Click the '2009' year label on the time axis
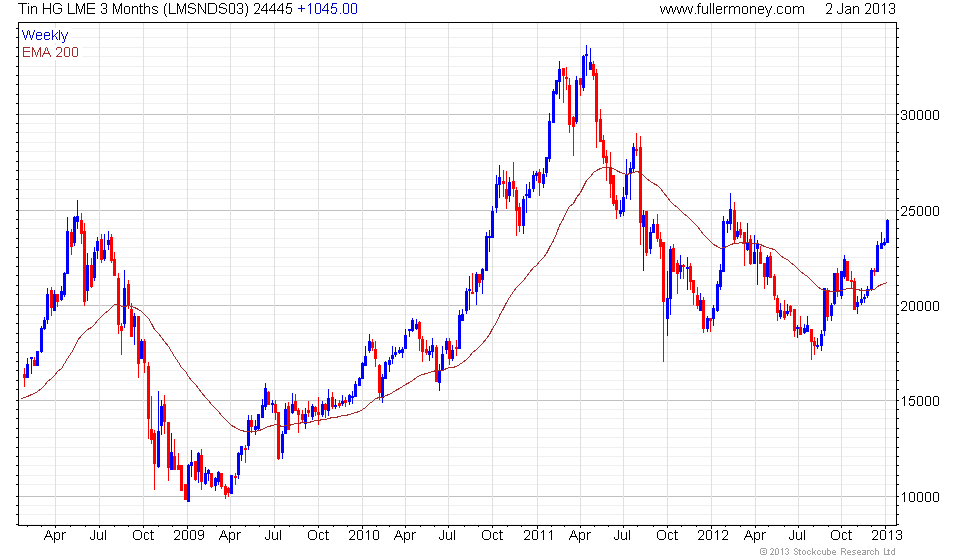The width and height of the screenshot is (980, 560). click(x=189, y=536)
